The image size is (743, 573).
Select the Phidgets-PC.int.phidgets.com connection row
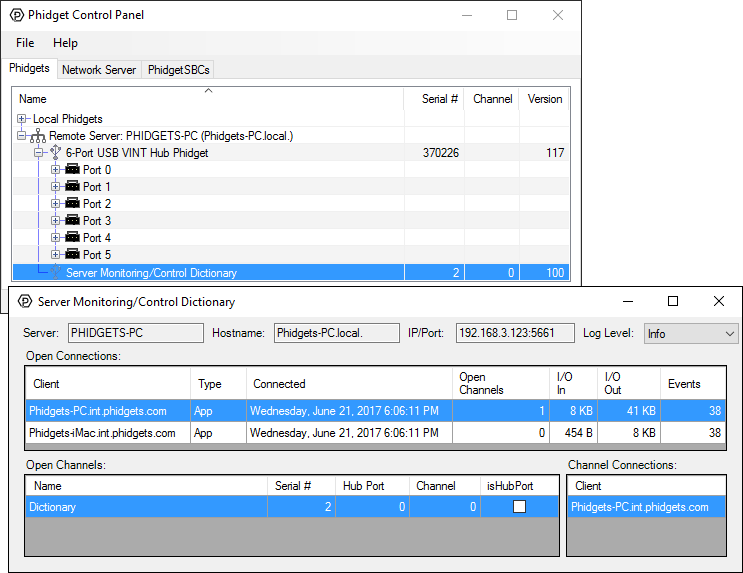[x=375, y=410]
